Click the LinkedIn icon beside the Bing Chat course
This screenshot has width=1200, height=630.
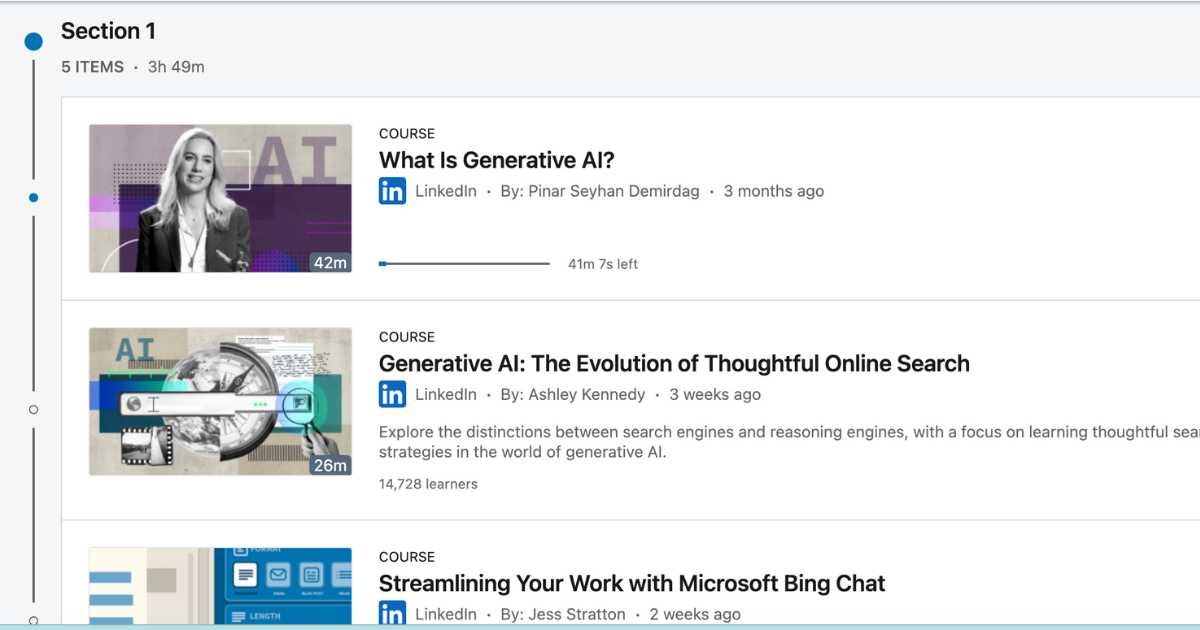click(392, 614)
